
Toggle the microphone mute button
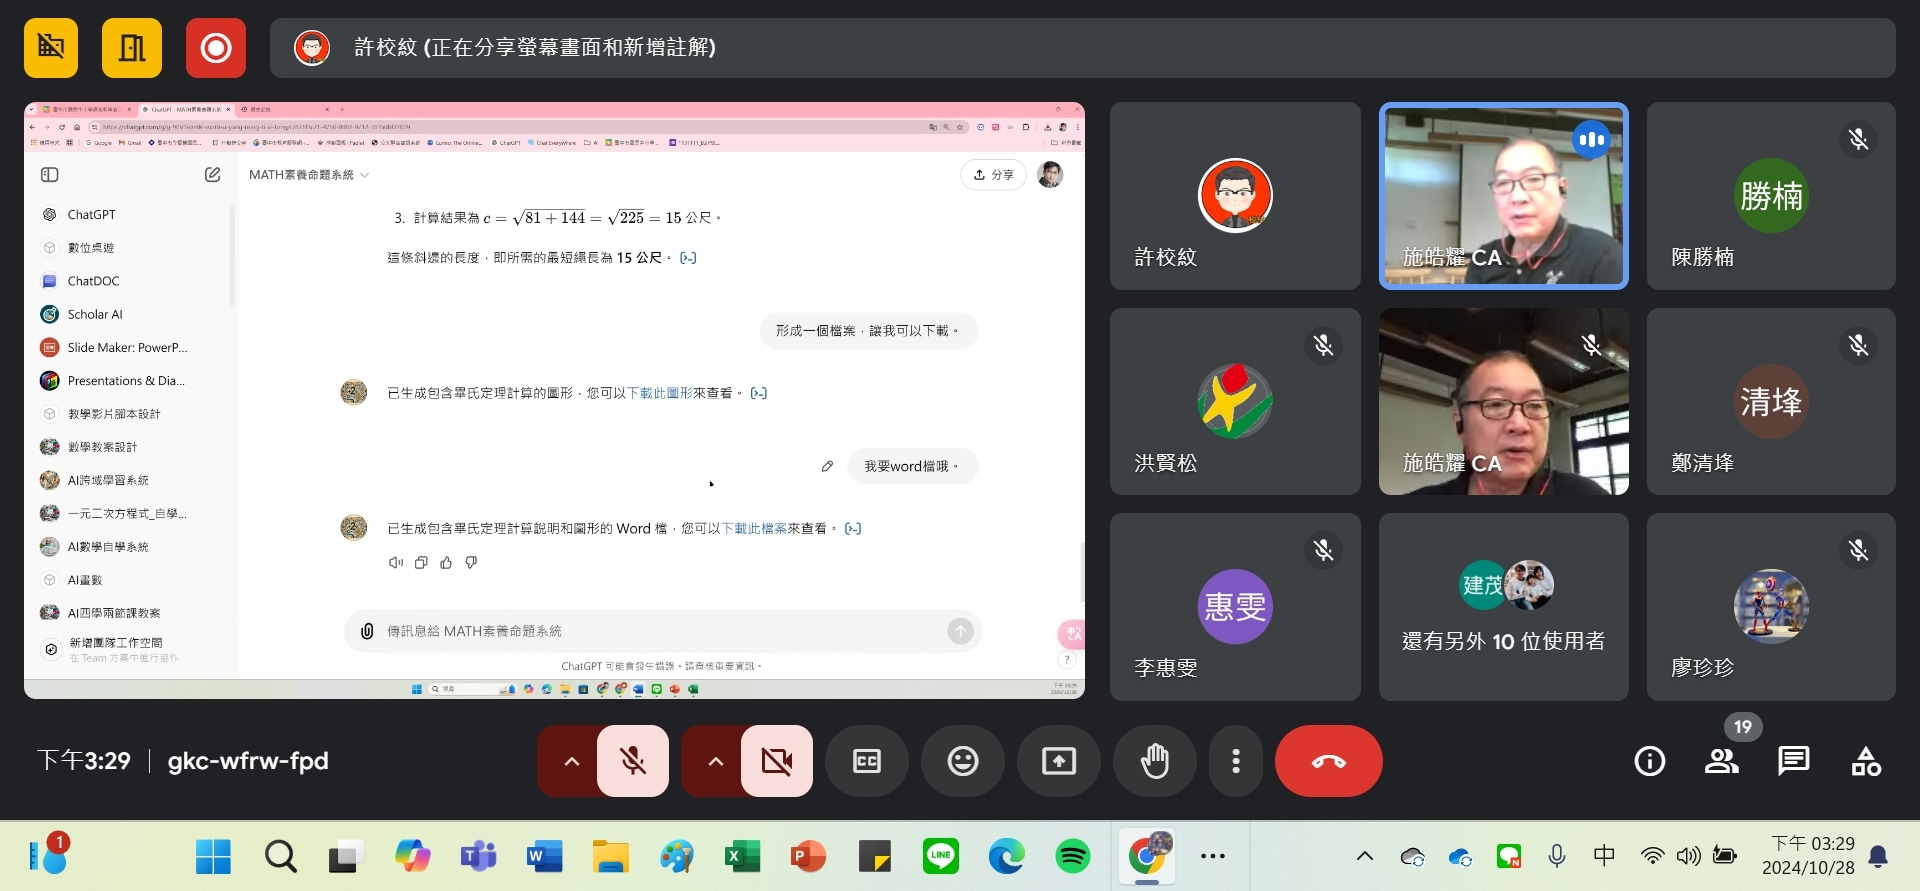coord(633,761)
